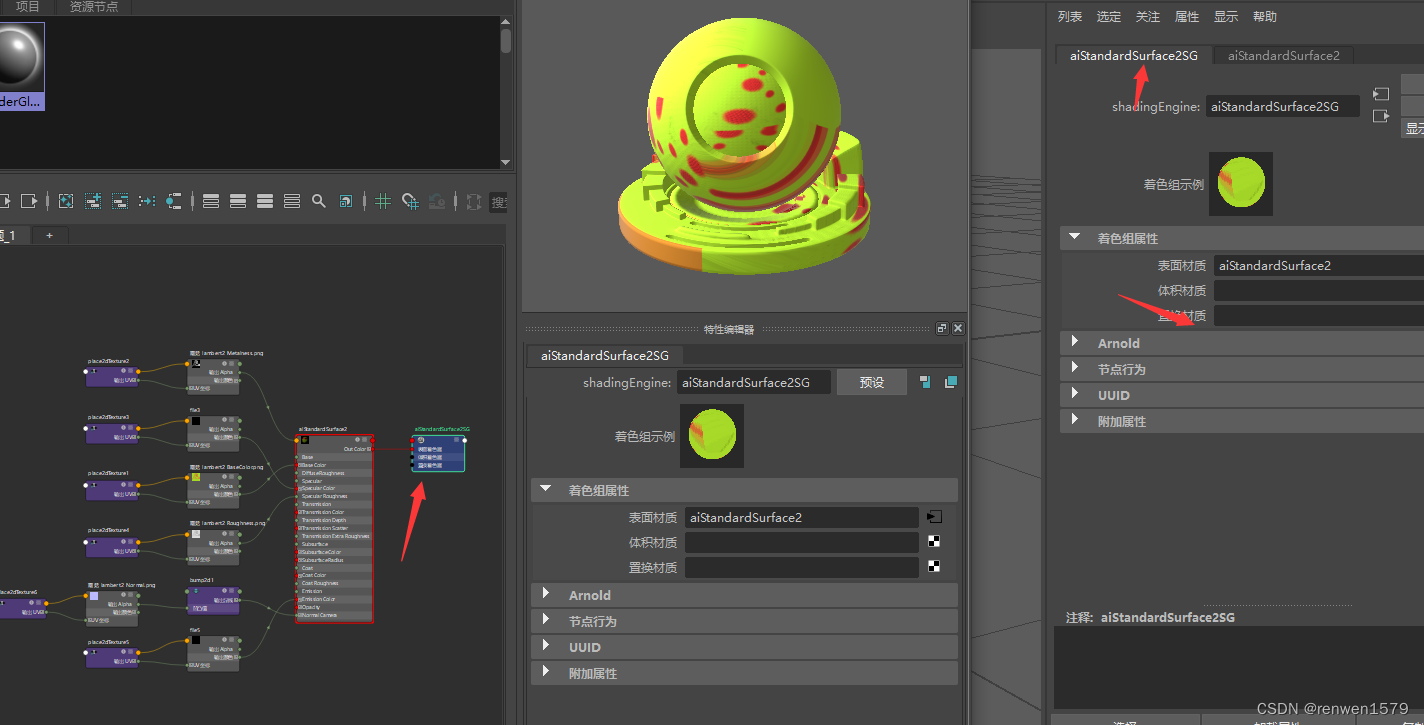
Task: Click the connection arrow icon beside 表面材质
Action: pyautogui.click(x=933, y=517)
